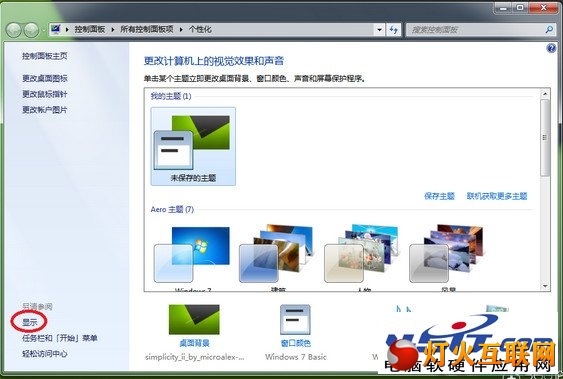
Task: Click the 联机获取更多主题 link
Action: coord(497,196)
